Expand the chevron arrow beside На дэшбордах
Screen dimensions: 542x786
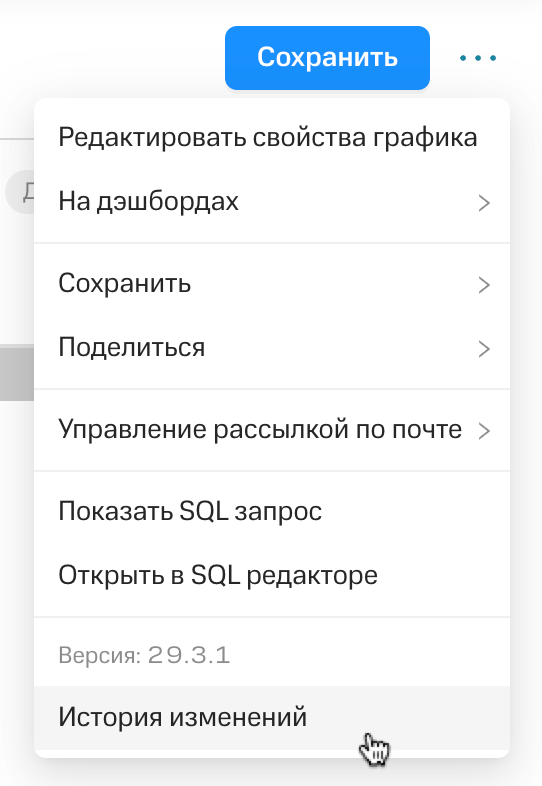pos(484,203)
